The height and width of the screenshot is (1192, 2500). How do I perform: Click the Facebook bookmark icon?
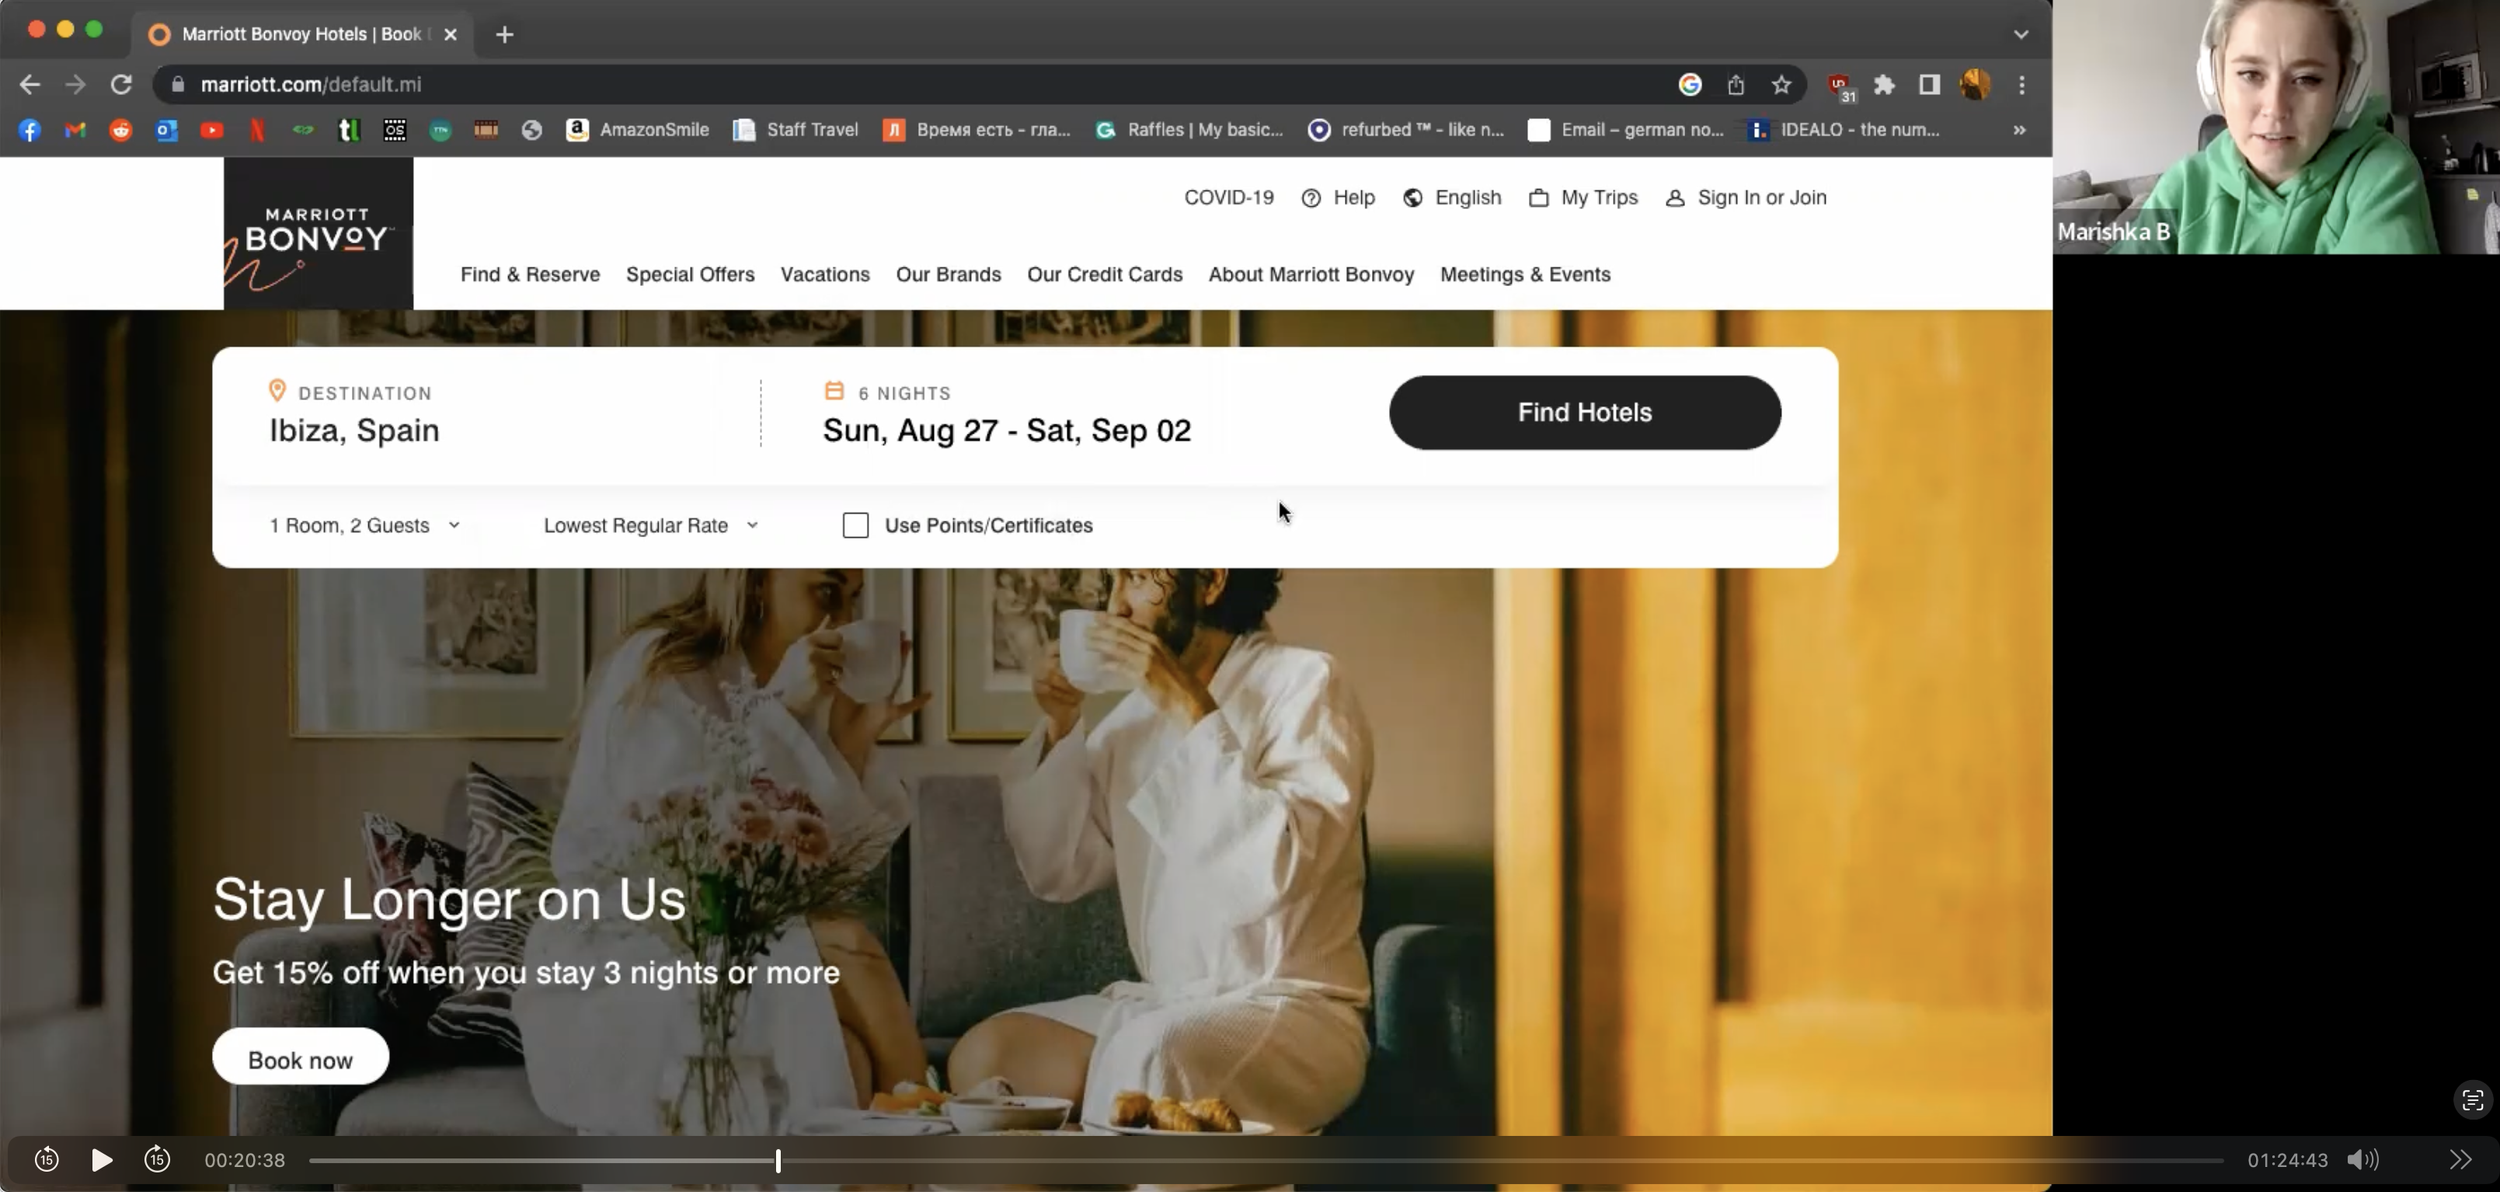[29, 130]
